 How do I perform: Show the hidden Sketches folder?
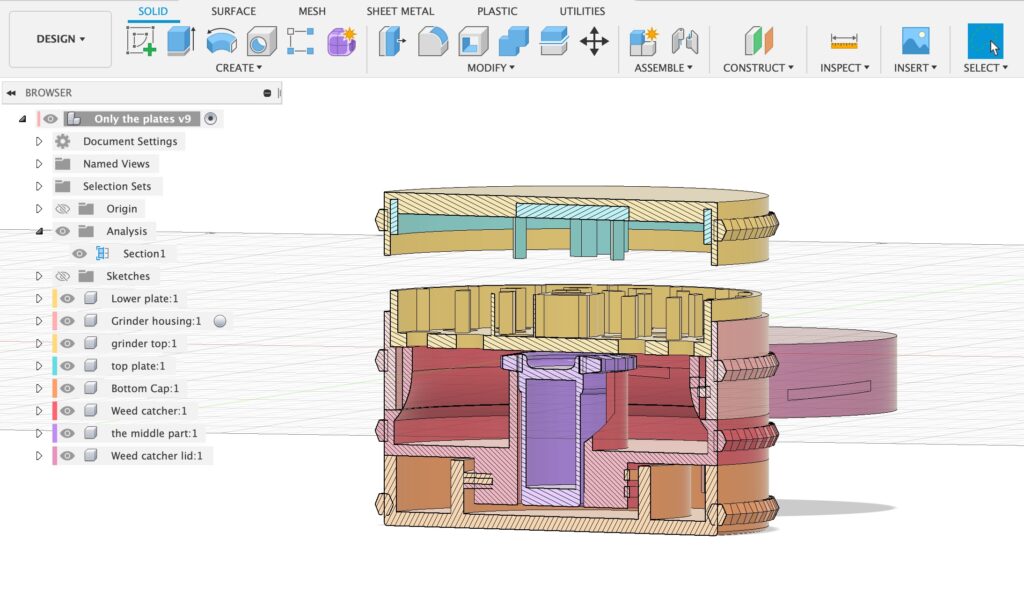coord(62,276)
